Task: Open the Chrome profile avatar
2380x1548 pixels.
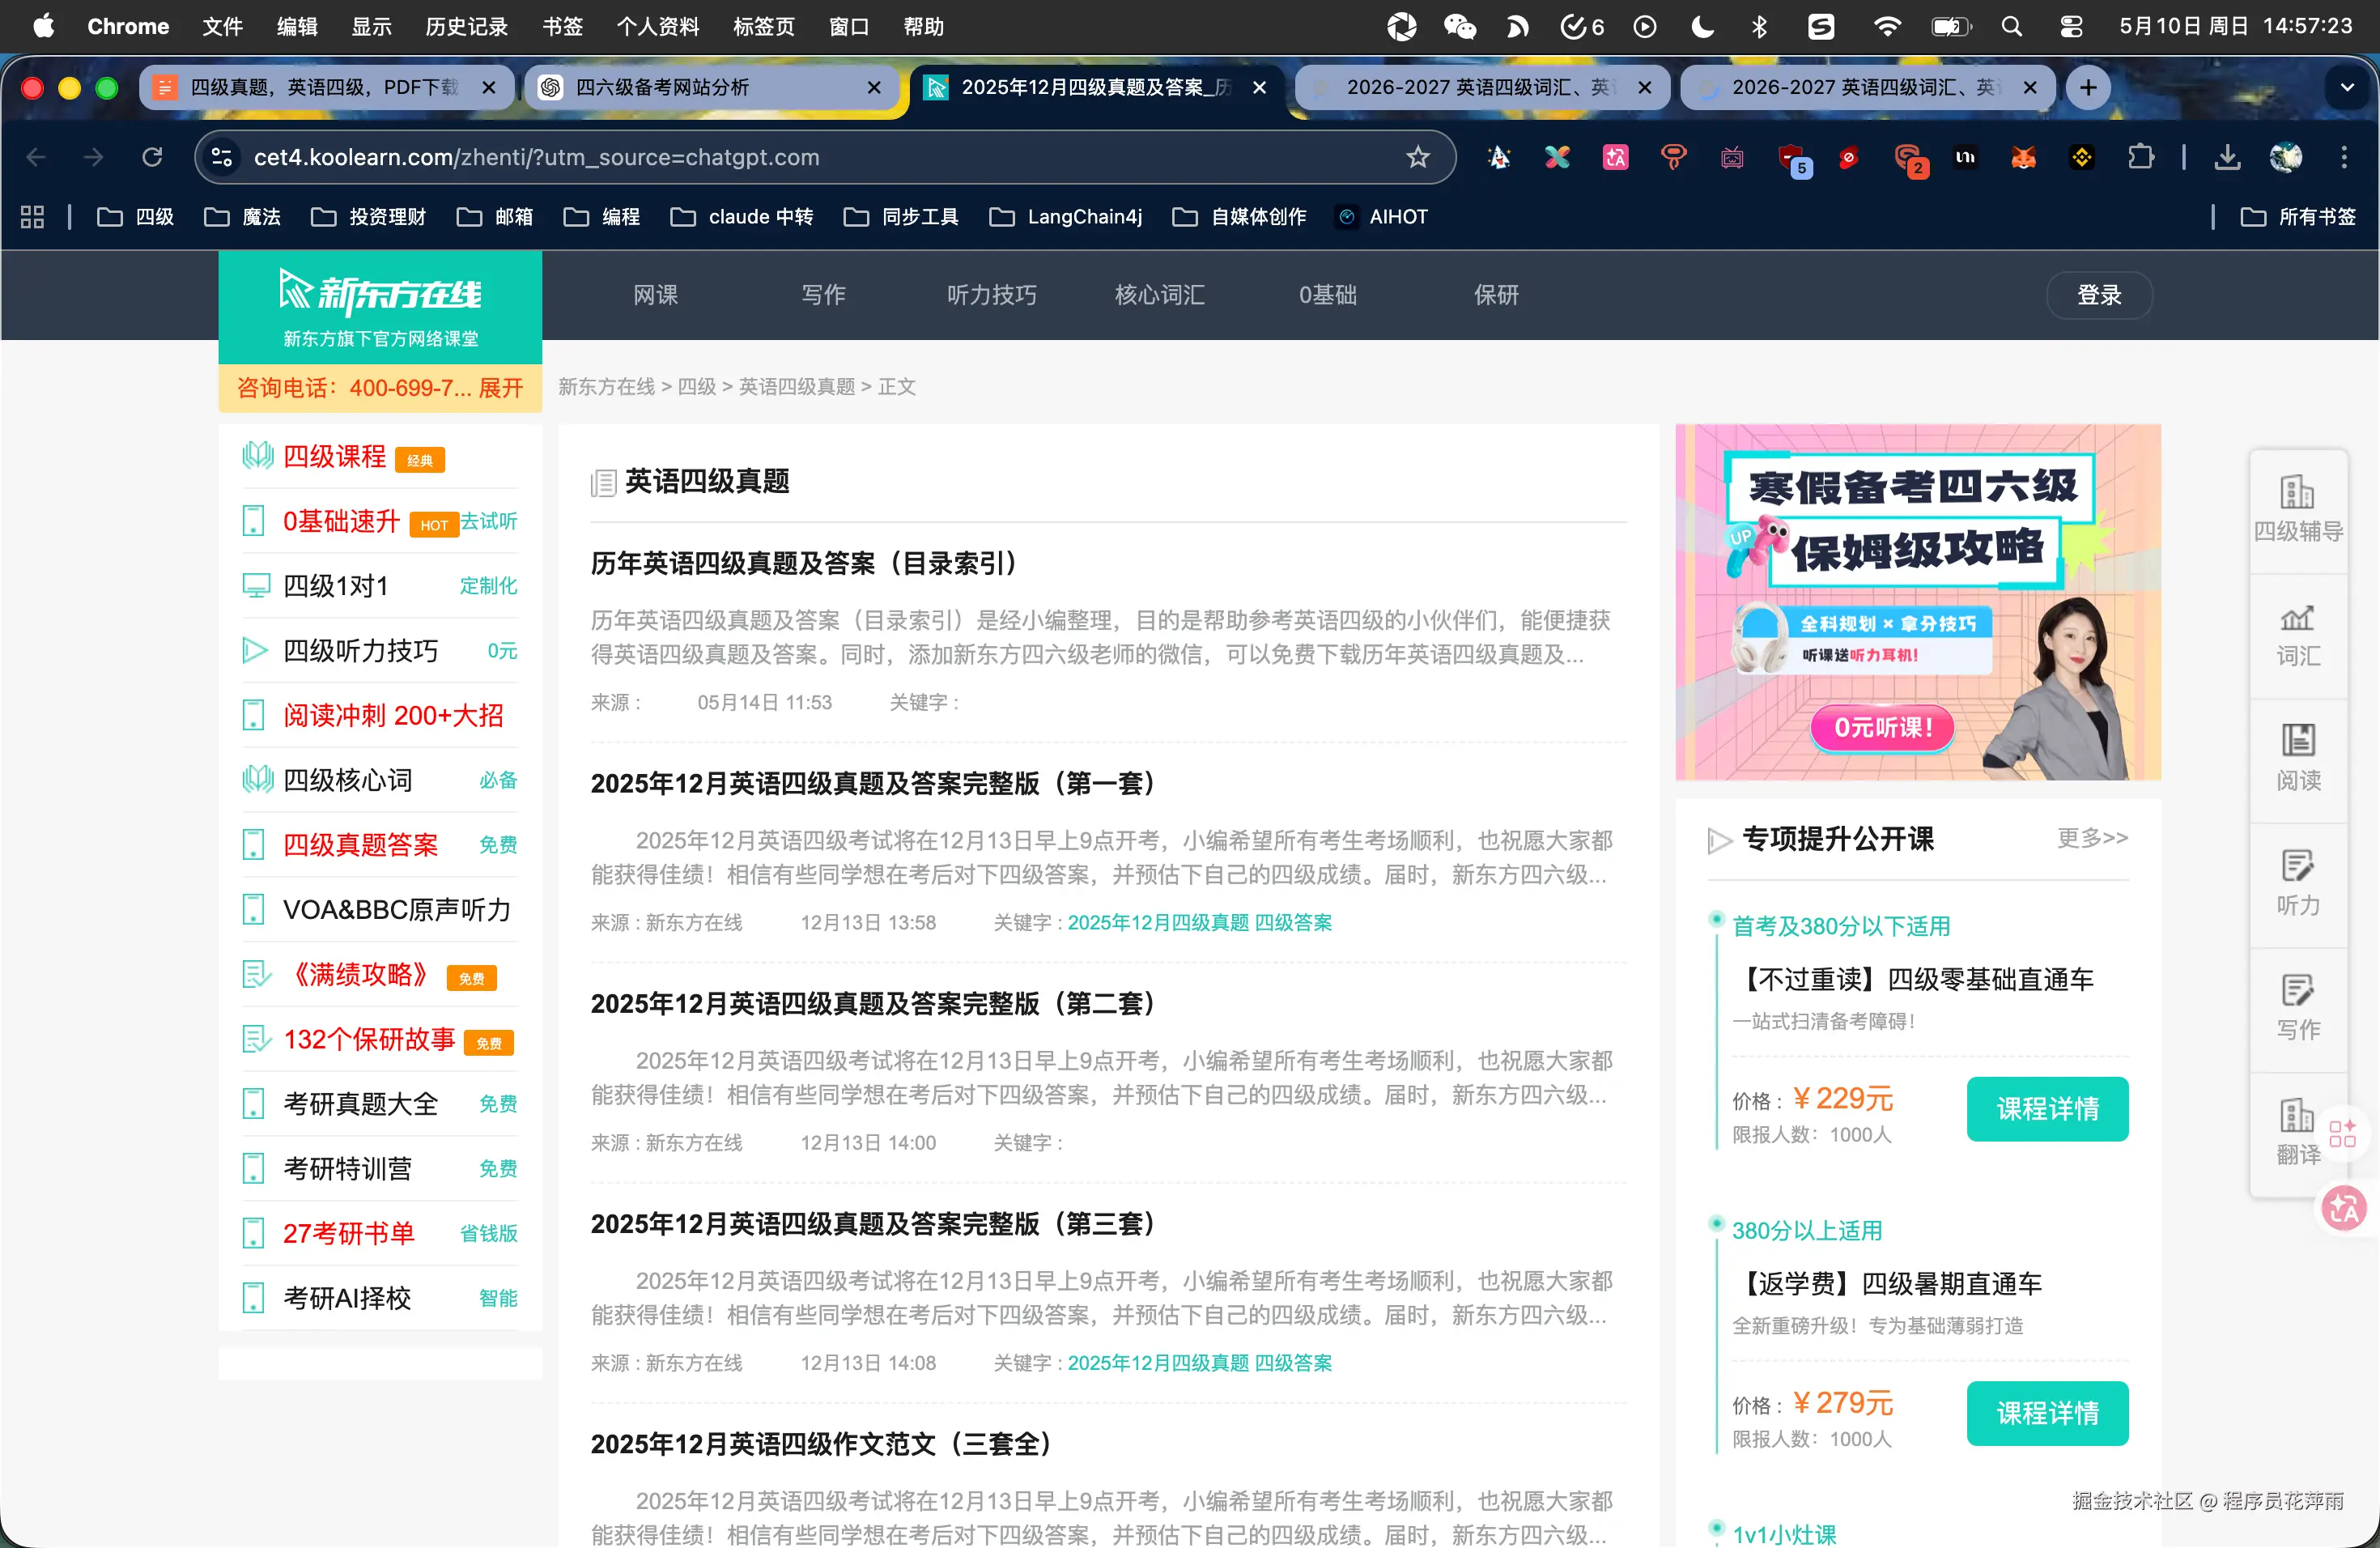Action: coord(2286,157)
